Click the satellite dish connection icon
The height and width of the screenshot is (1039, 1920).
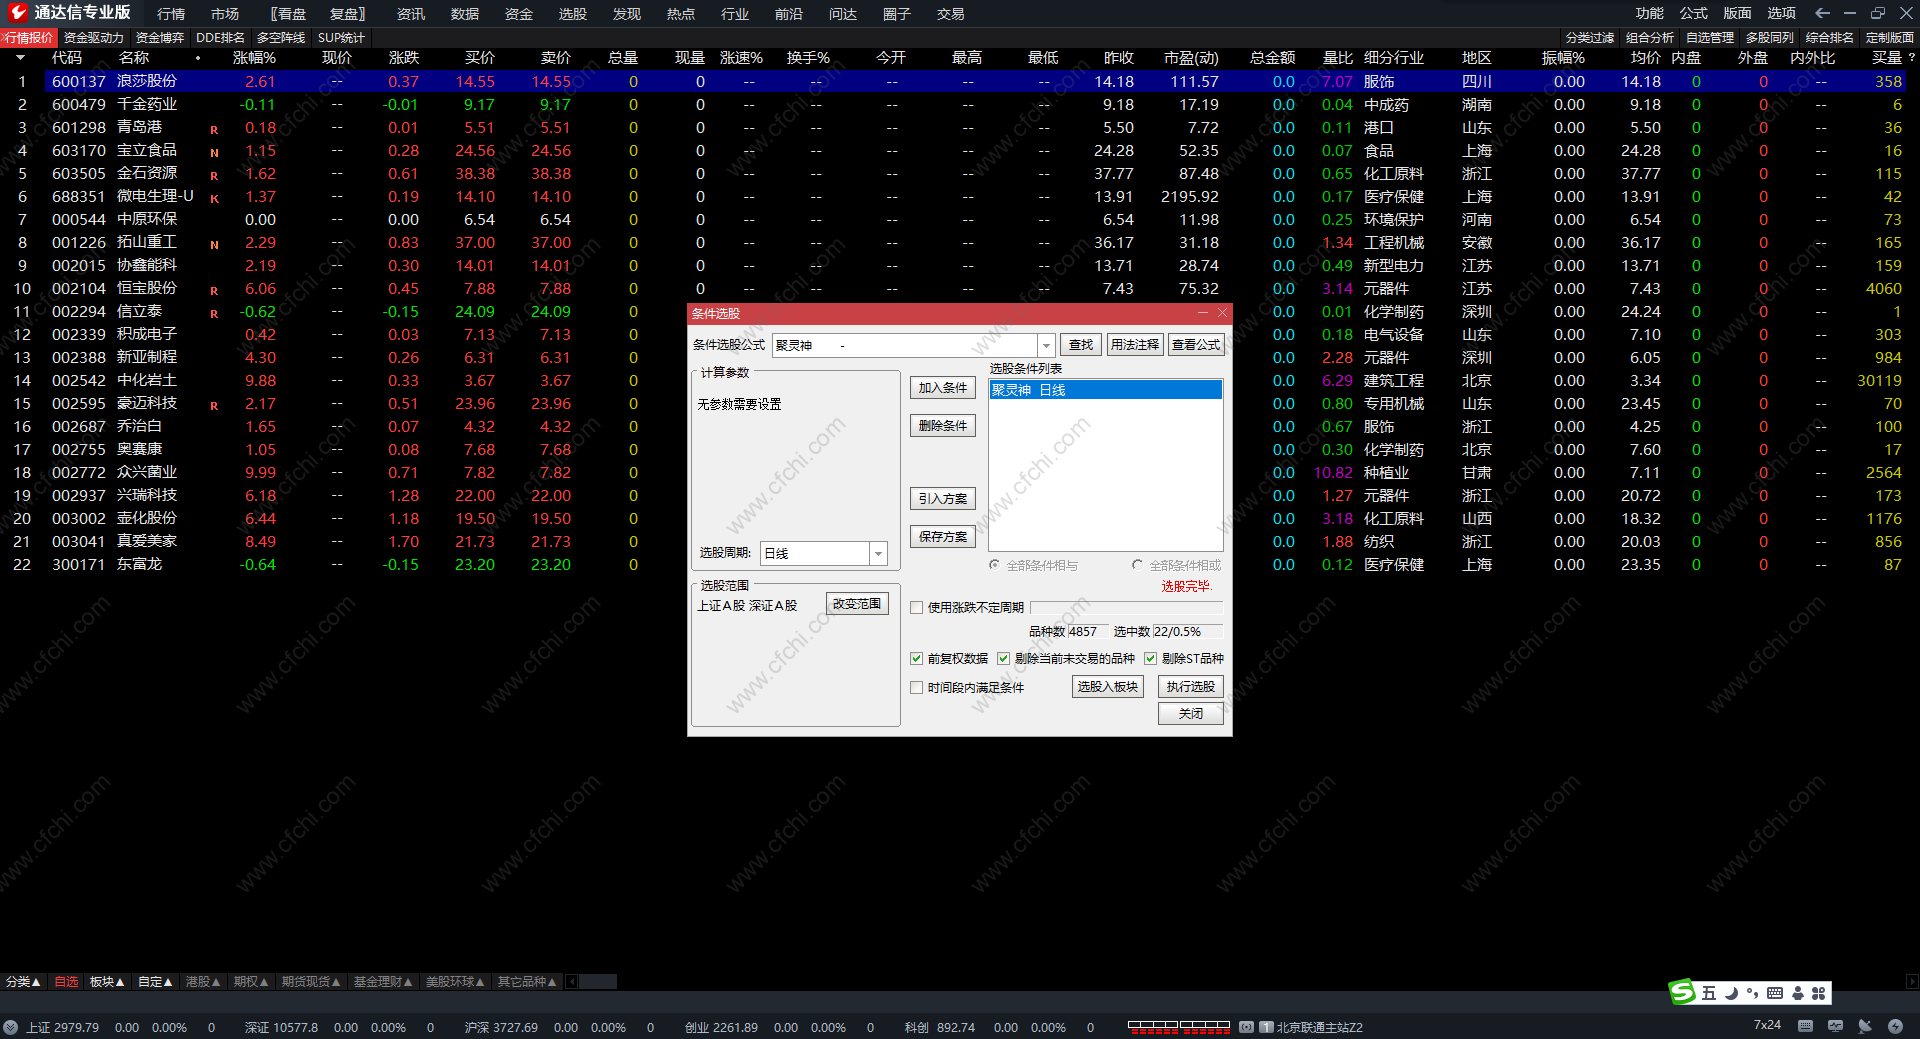click(x=1865, y=1026)
